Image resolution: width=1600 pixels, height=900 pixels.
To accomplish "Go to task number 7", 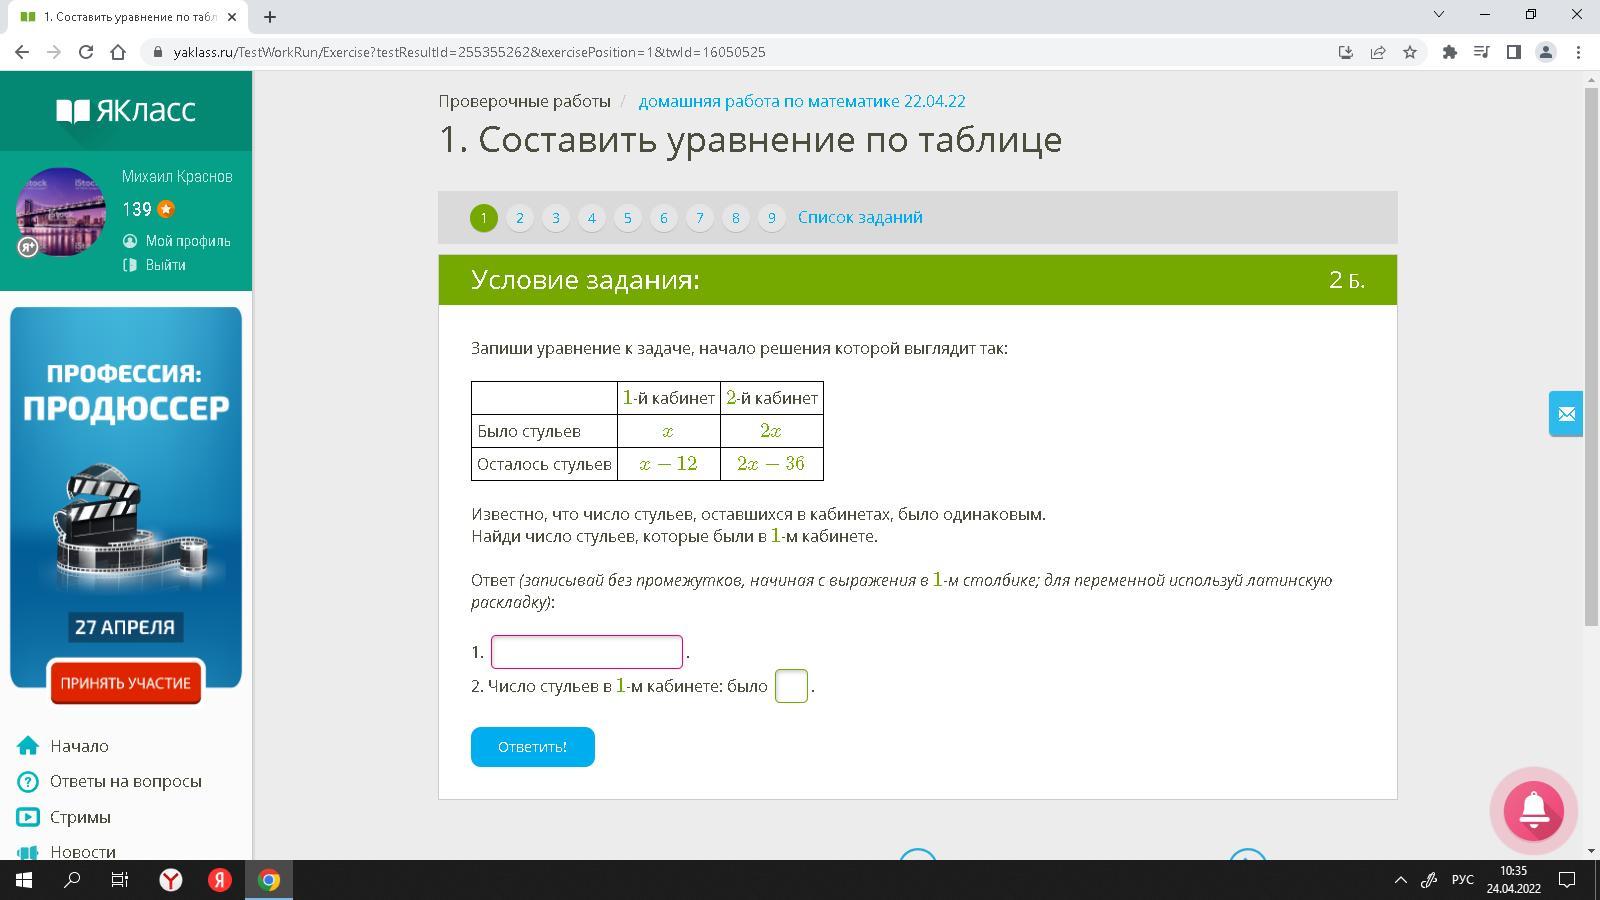I will 700,217.
